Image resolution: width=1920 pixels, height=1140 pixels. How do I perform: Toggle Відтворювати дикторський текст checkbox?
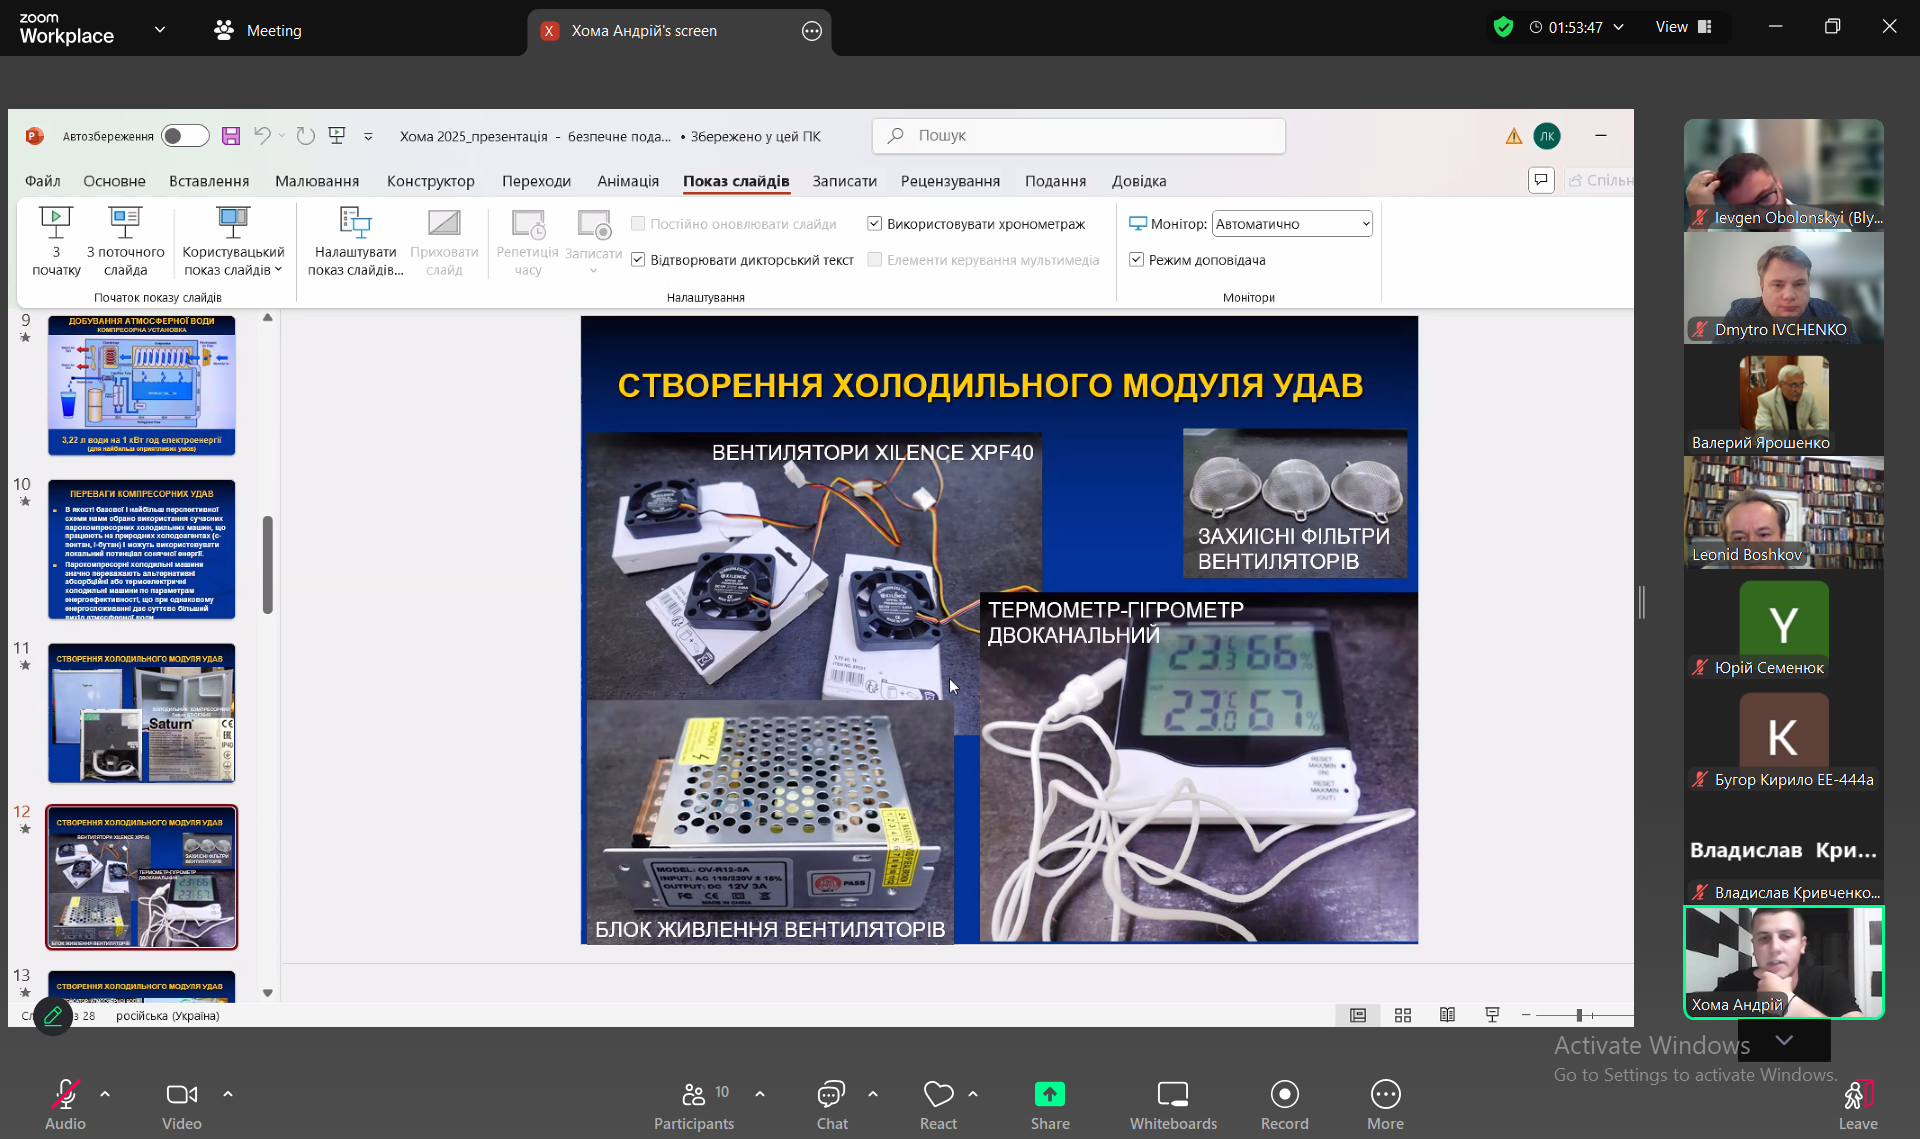638,260
